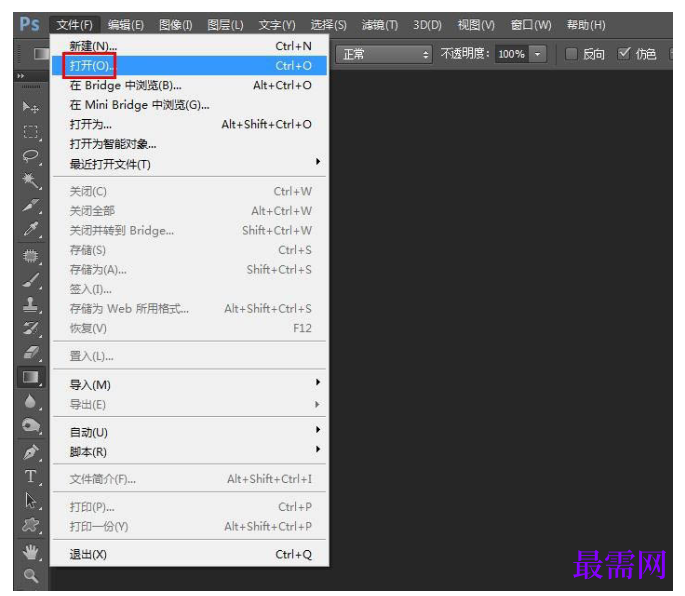Select the Path Selection tool
This screenshot has height=596, width=685.
point(31,501)
